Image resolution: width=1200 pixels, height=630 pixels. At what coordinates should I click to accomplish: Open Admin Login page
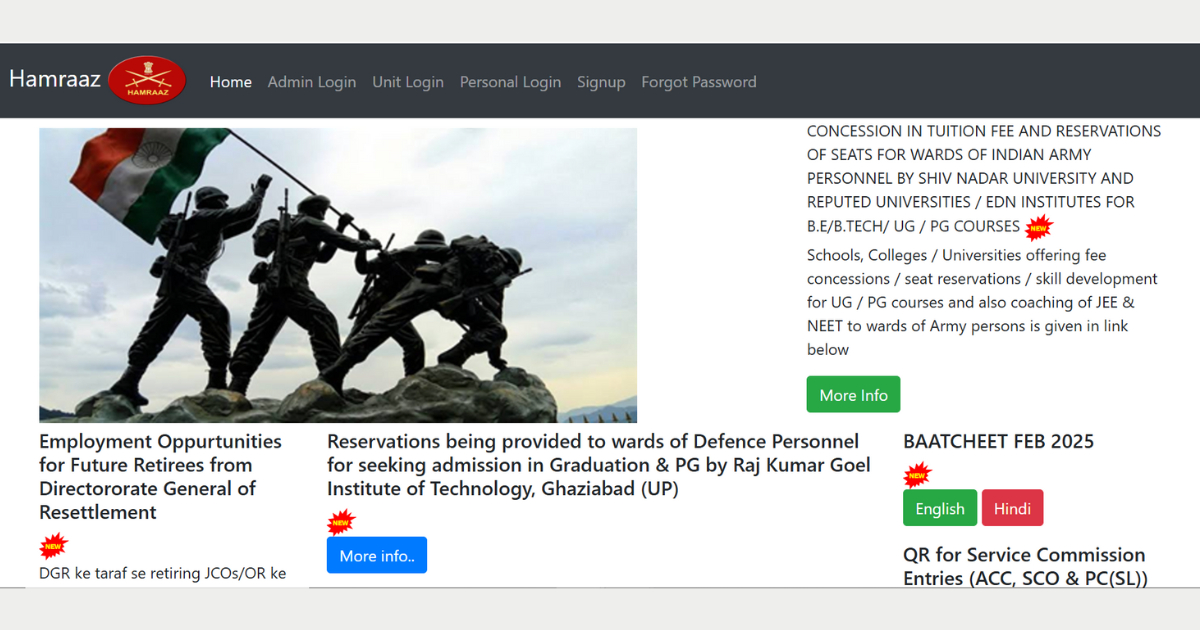(x=312, y=82)
